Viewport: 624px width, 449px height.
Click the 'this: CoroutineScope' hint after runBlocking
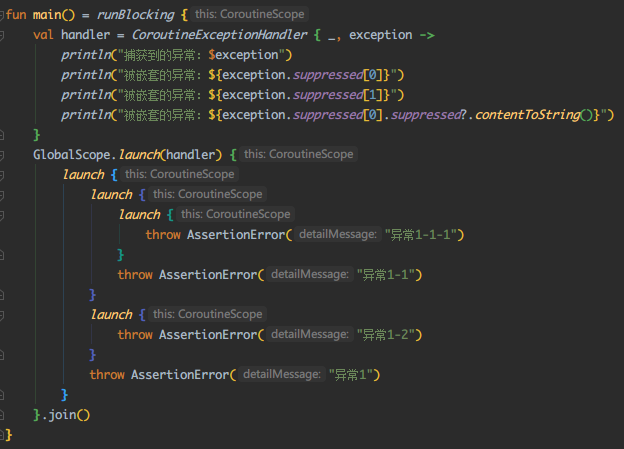(x=250, y=14)
